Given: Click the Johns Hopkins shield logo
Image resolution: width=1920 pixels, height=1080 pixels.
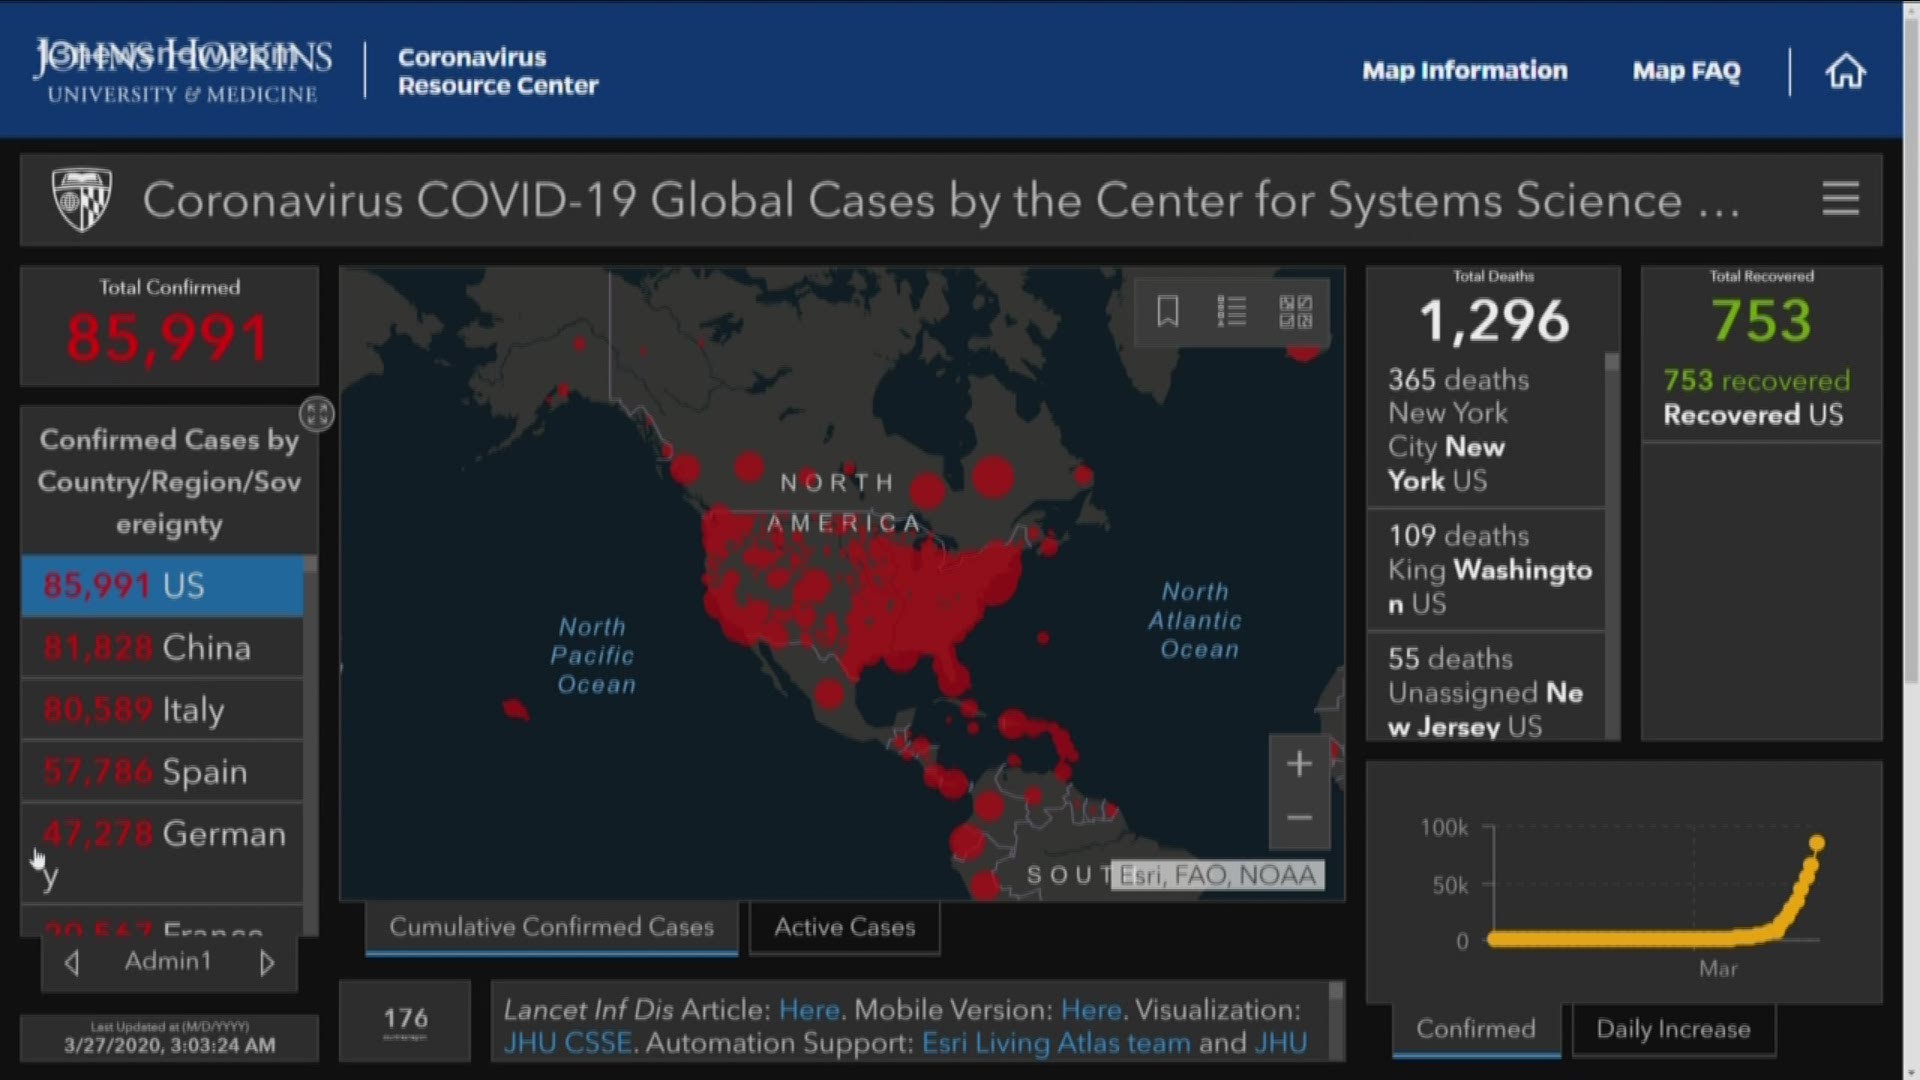Looking at the screenshot, I should pyautogui.click(x=81, y=199).
